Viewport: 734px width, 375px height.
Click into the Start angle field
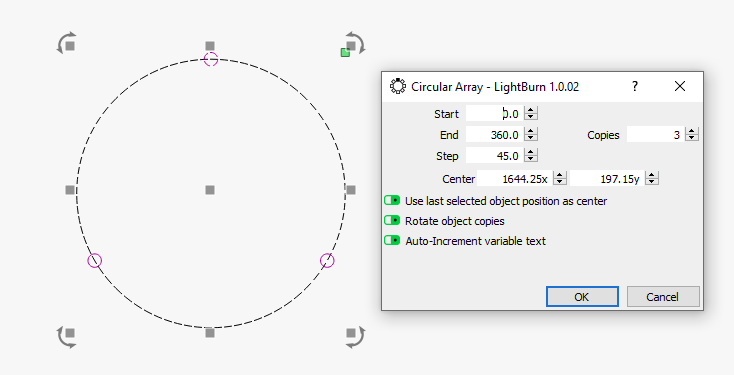click(x=495, y=114)
